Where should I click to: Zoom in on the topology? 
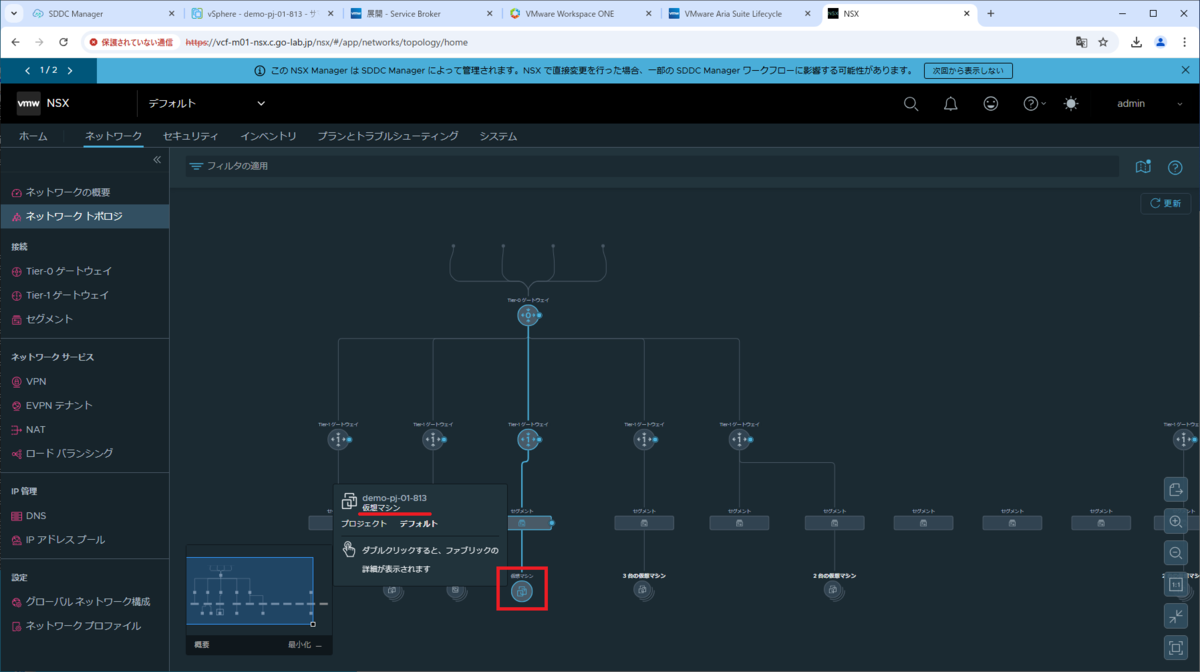[1175, 522]
